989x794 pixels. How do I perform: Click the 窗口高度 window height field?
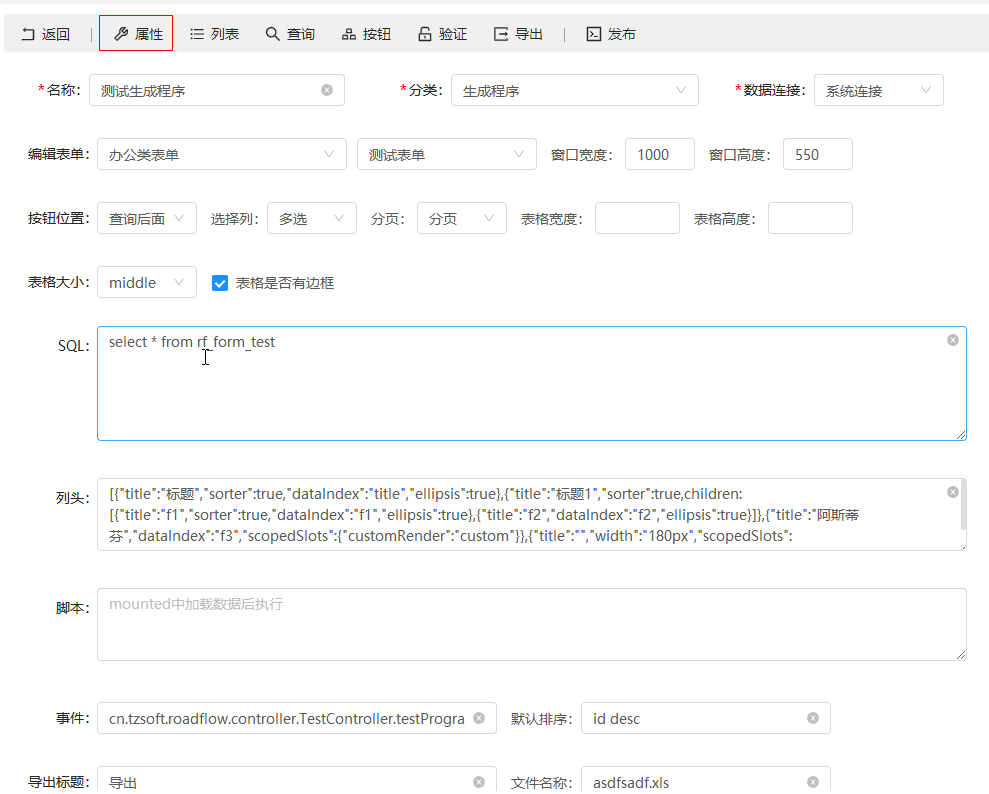click(x=817, y=155)
